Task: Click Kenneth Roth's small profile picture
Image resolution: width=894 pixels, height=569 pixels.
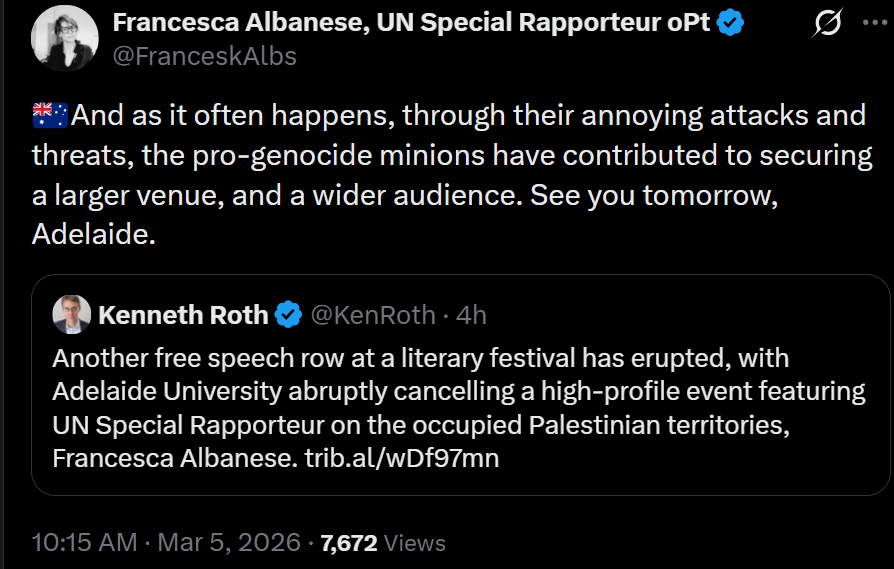Action: (x=72, y=315)
